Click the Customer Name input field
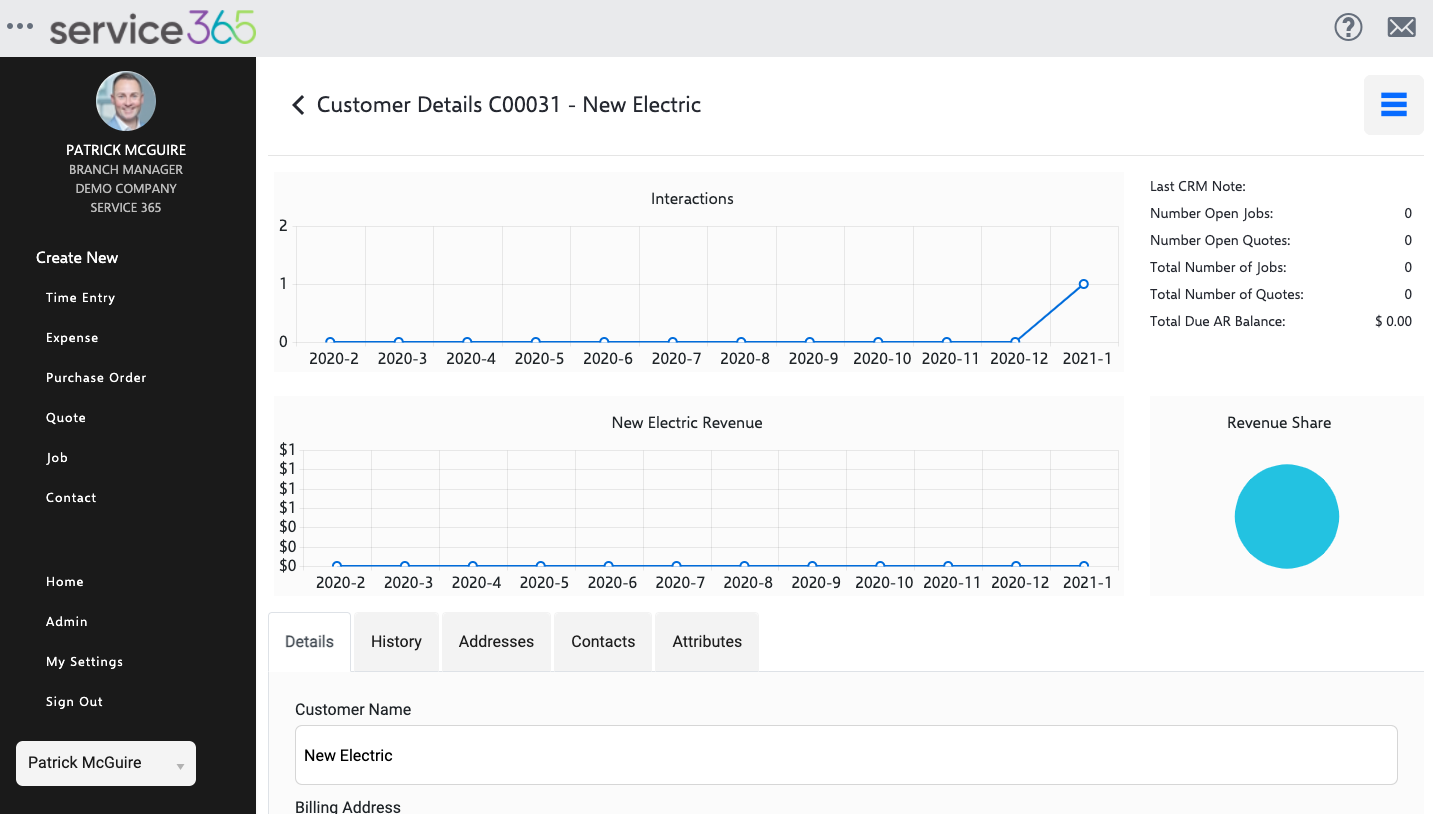Viewport: 1433px width, 814px height. tap(846, 755)
